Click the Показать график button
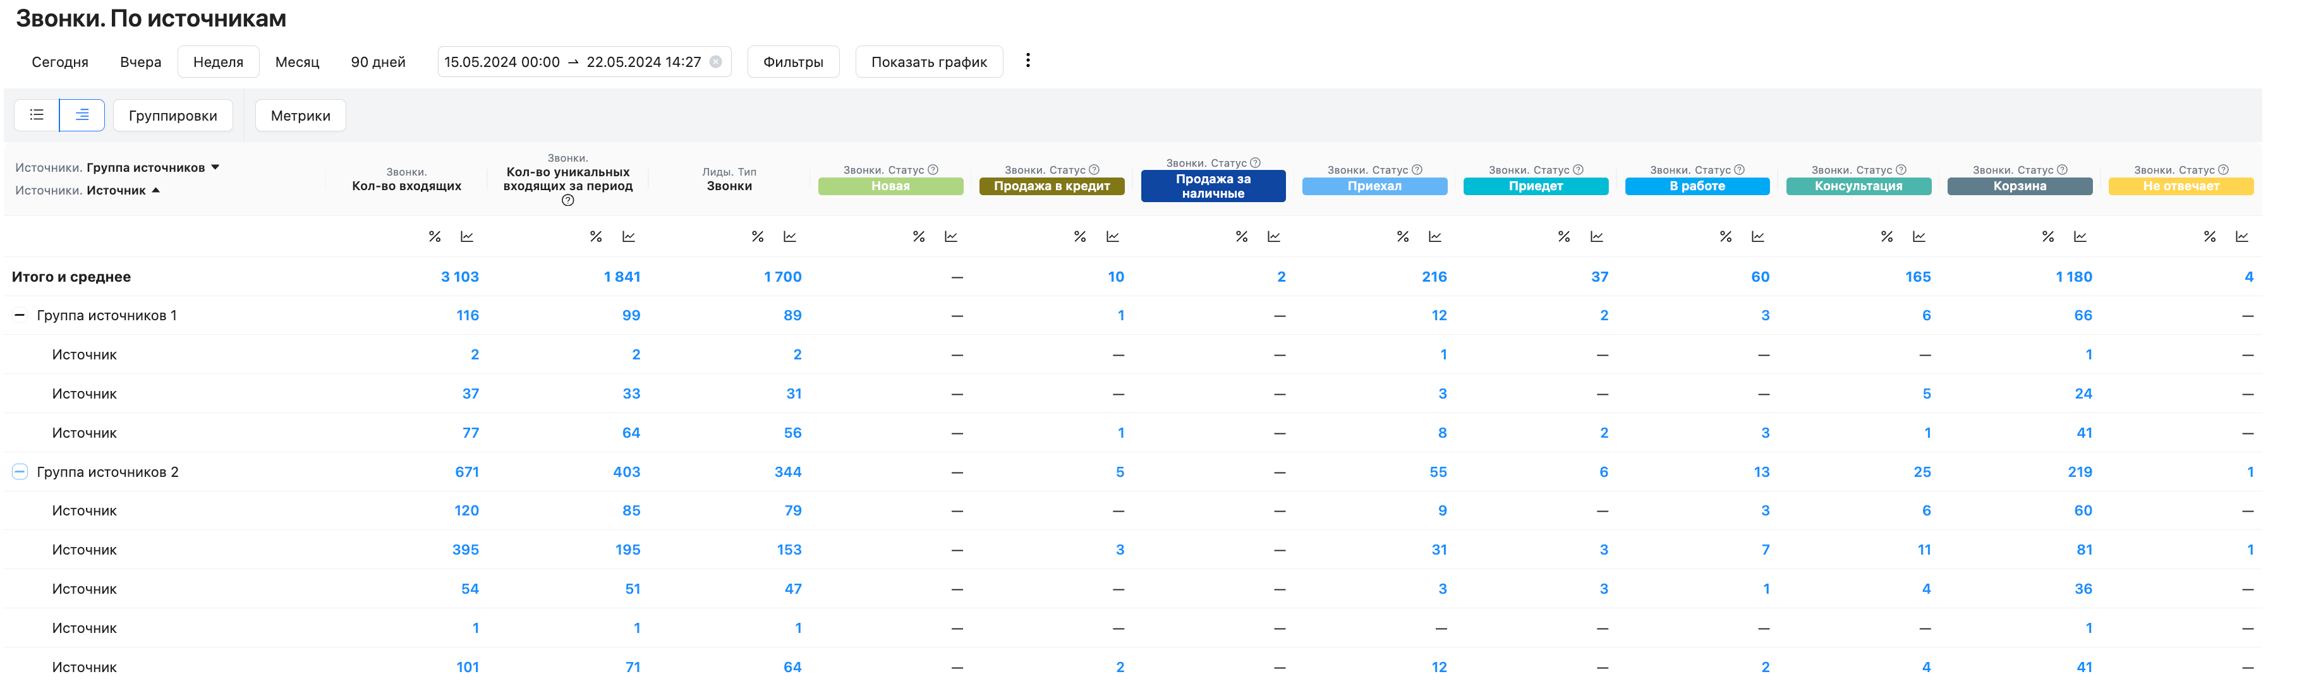The height and width of the screenshot is (686, 2304). click(928, 62)
